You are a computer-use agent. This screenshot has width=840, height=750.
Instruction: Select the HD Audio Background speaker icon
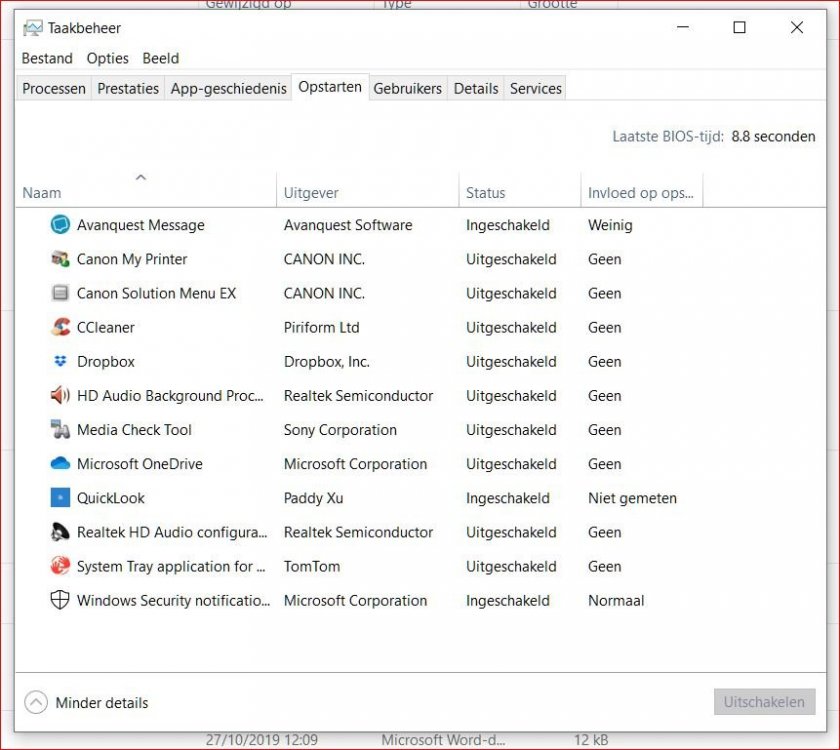click(60, 396)
